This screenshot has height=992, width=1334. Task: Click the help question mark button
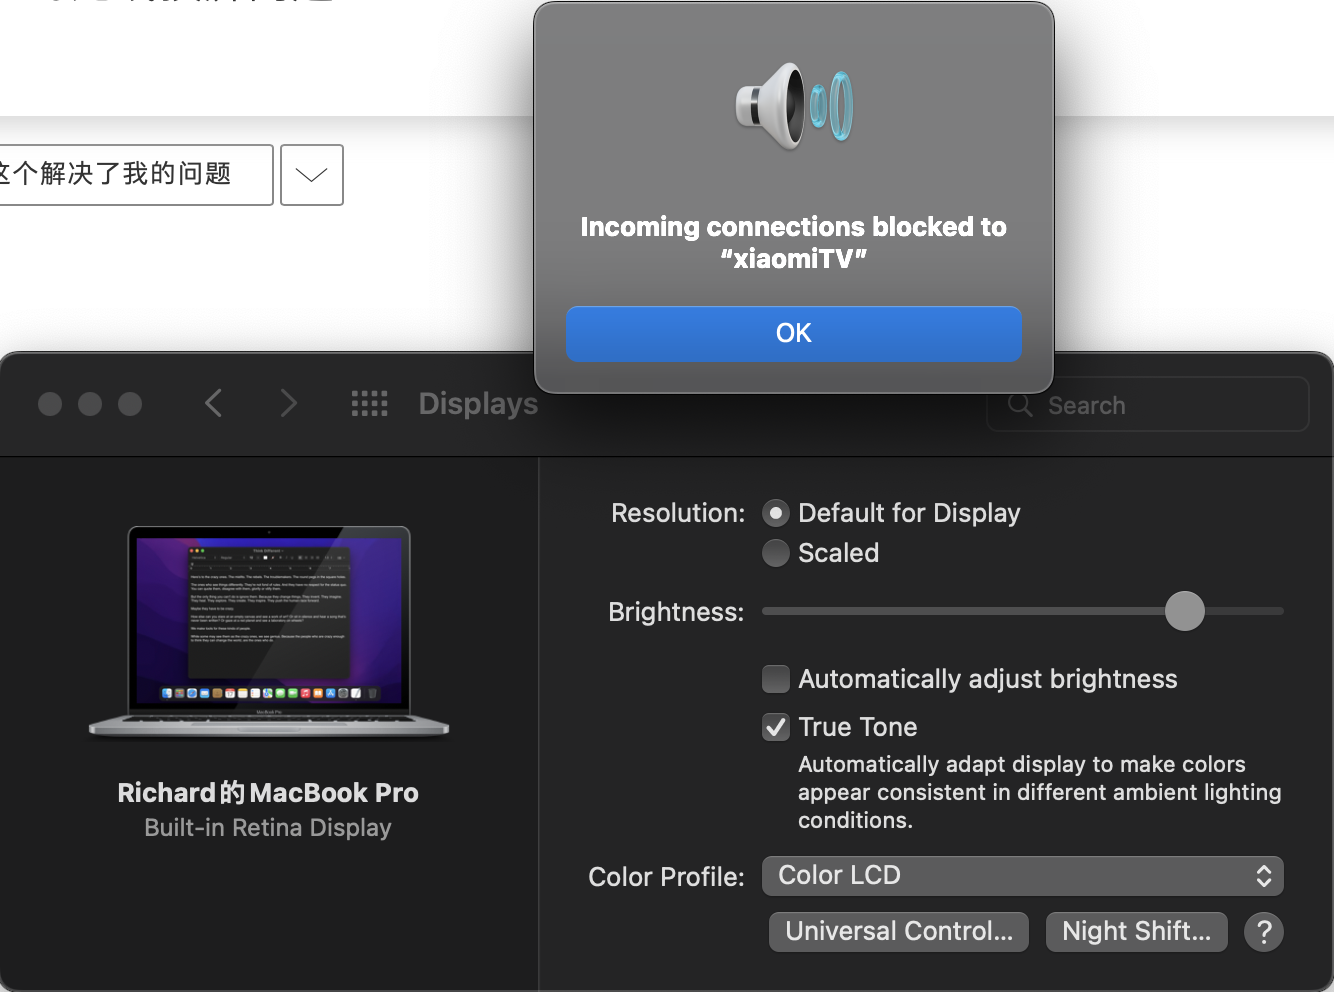point(1264,932)
